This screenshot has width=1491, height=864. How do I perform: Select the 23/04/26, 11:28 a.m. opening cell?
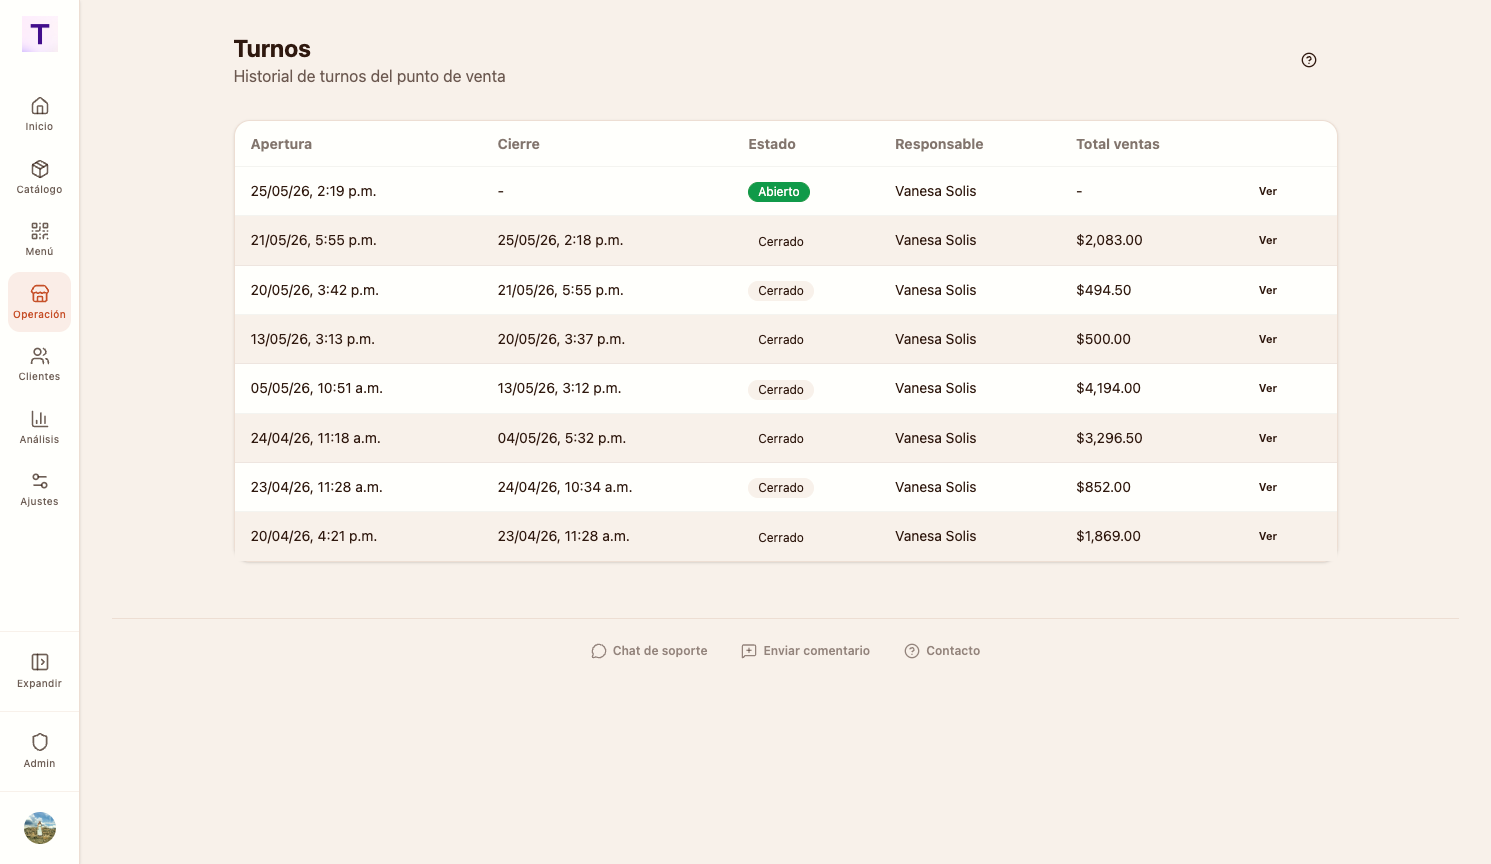[316, 487]
